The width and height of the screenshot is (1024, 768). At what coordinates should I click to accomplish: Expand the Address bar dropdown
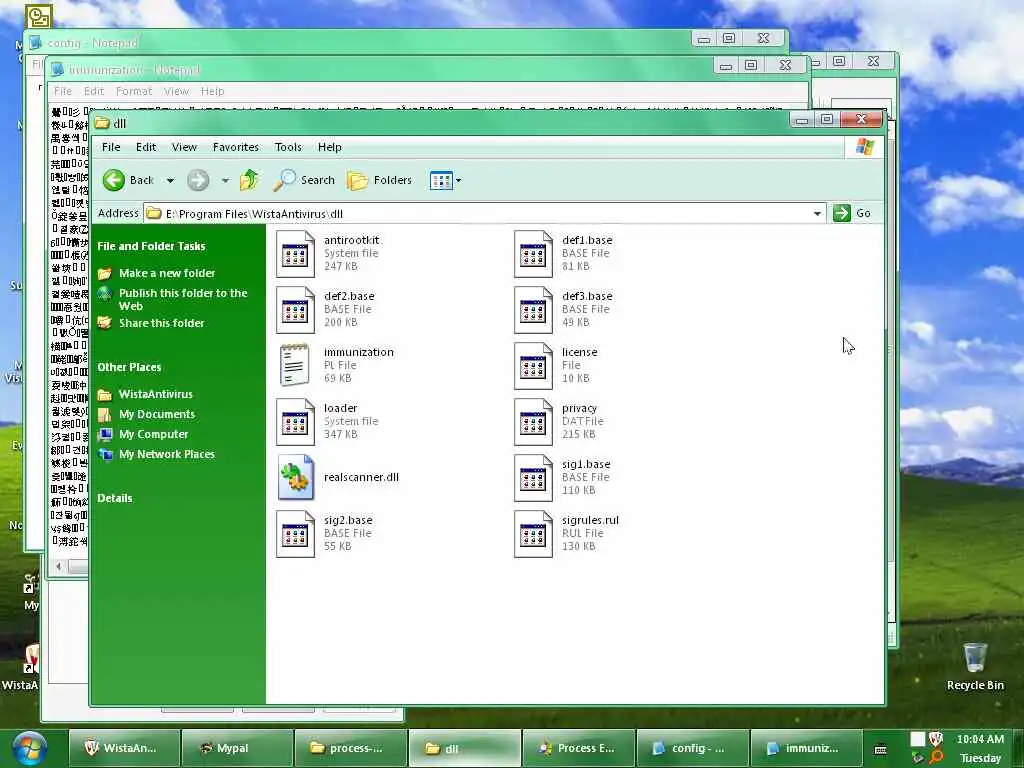click(x=817, y=214)
